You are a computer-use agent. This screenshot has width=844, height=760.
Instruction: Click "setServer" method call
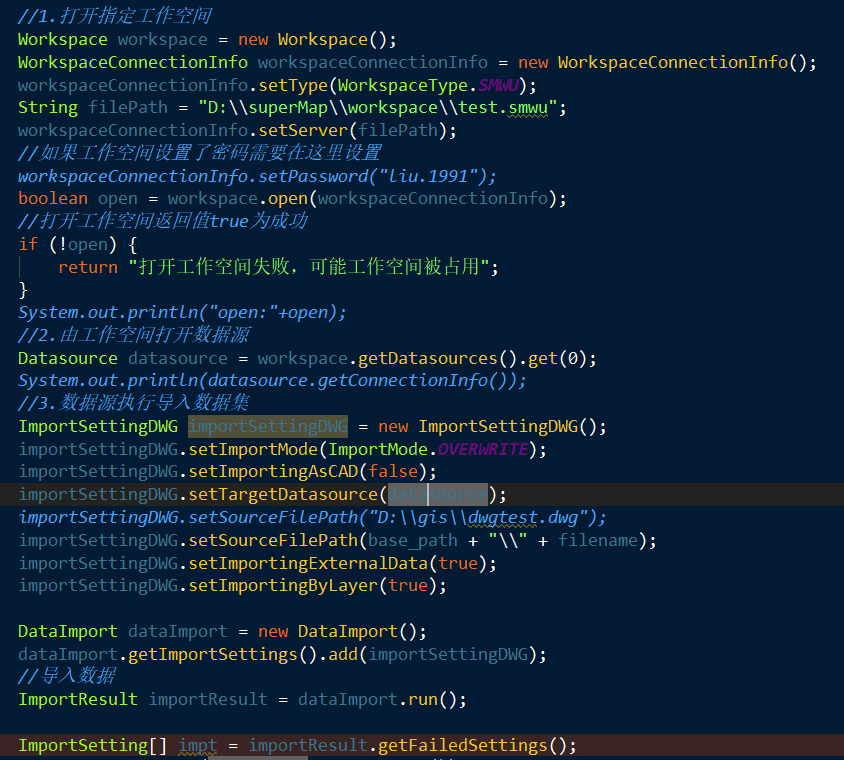[x=303, y=130]
